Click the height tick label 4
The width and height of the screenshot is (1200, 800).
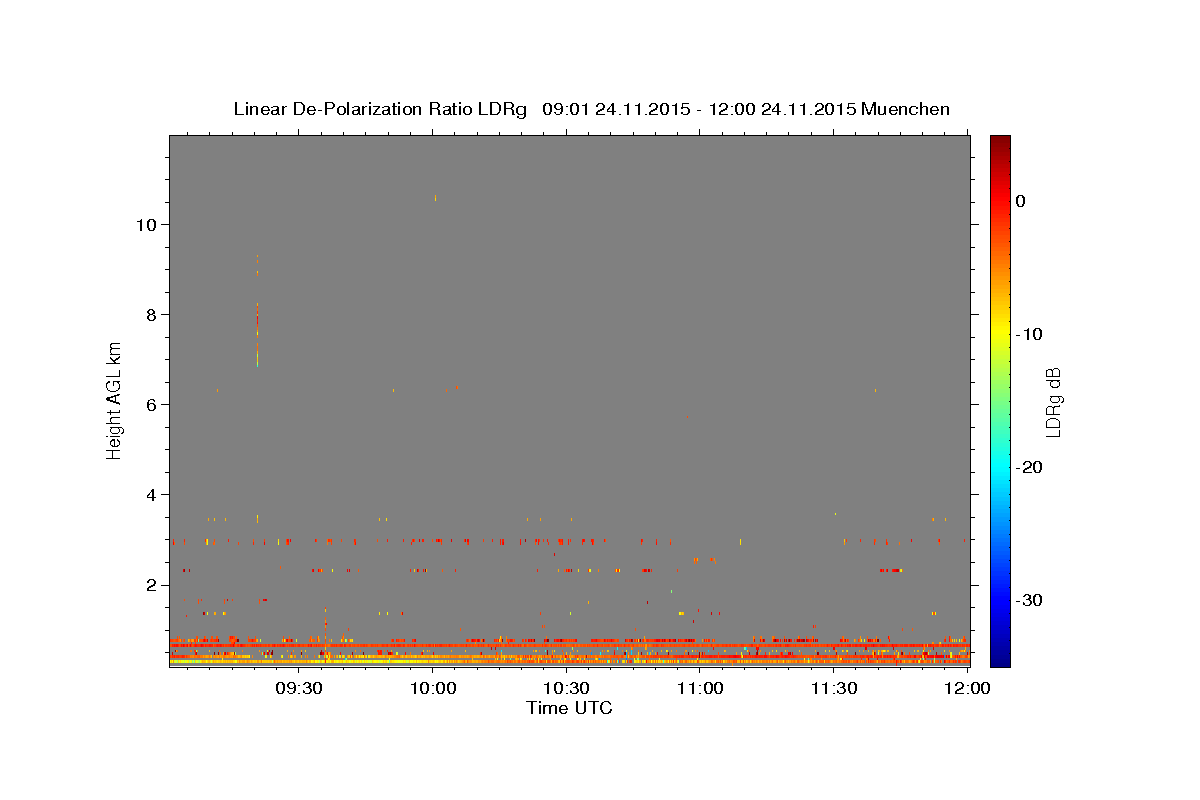click(x=153, y=495)
